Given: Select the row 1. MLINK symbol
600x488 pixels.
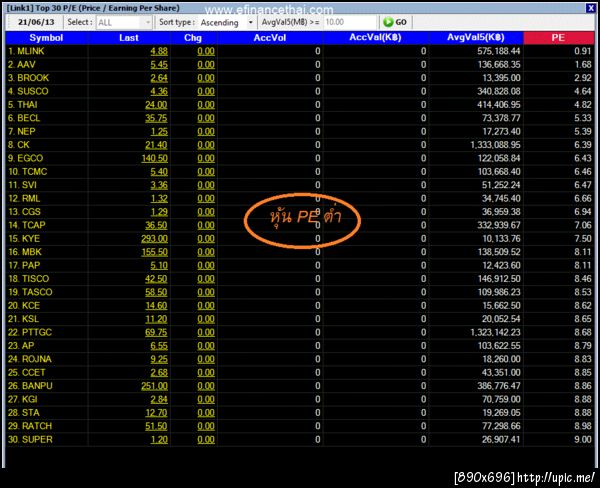Looking at the screenshot, I should (26, 51).
